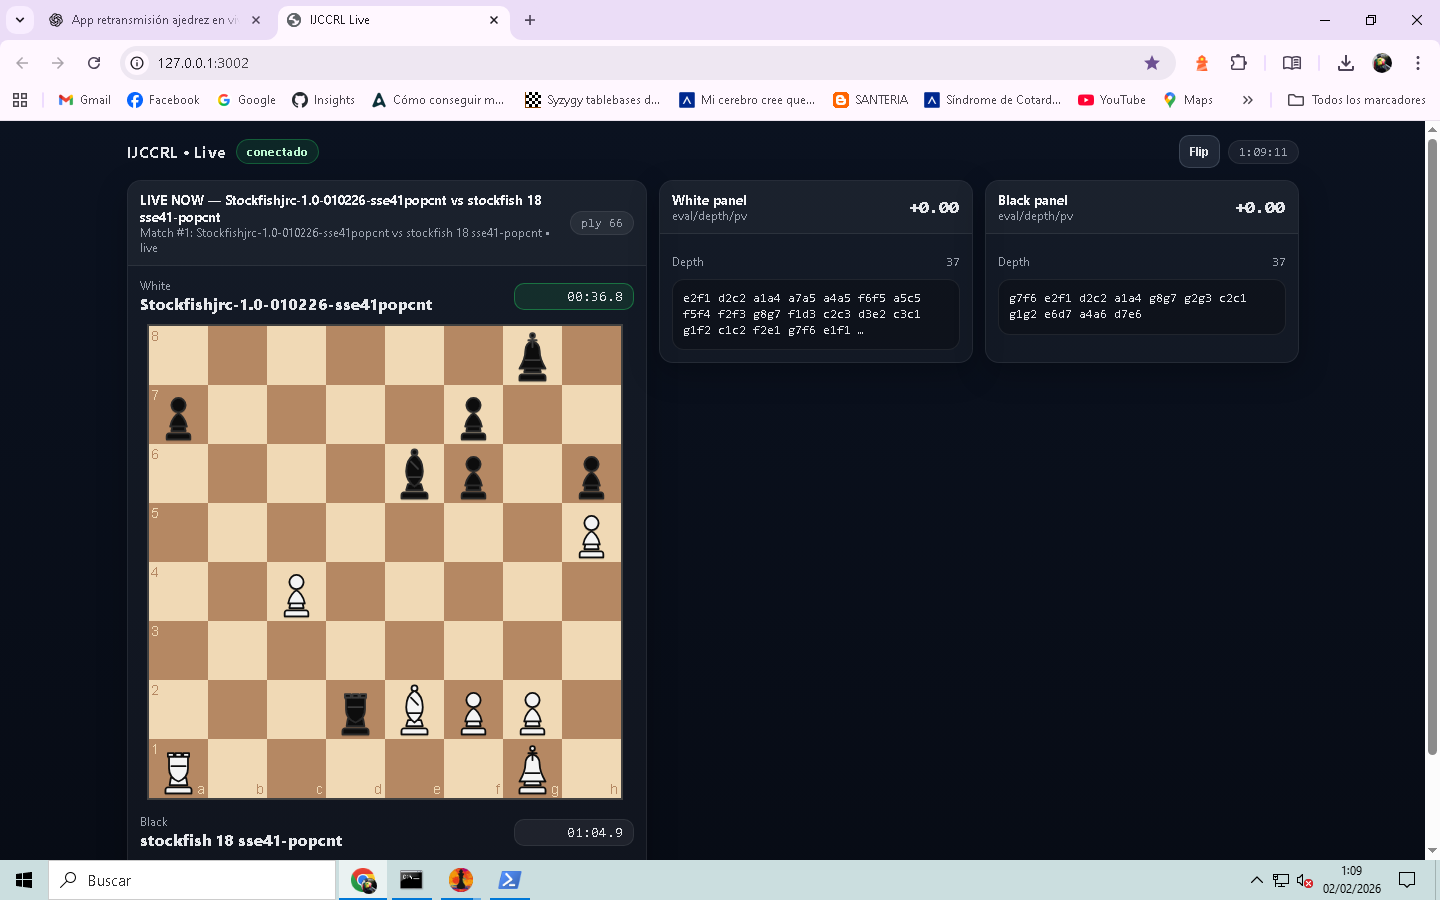Open the tab search dropdown arrow
Viewport: 1440px width, 900px height.
(20, 20)
